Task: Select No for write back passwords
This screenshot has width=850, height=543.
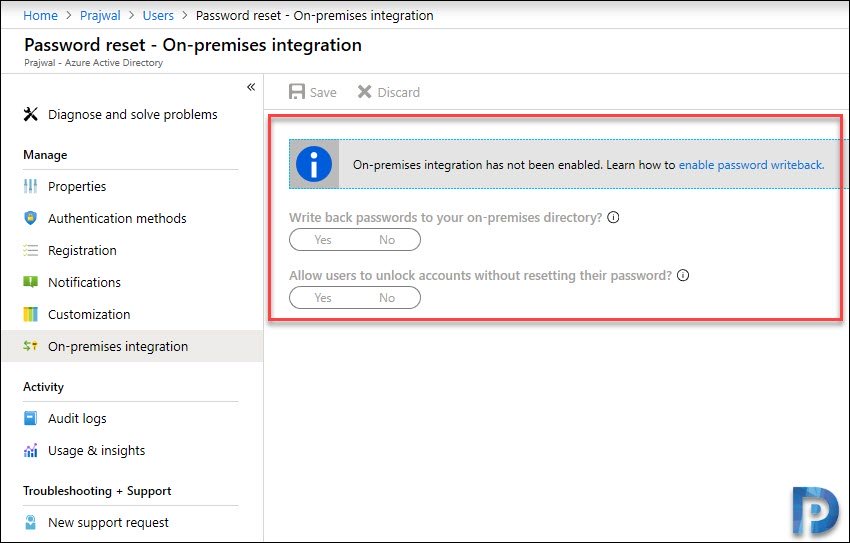Action: coord(387,240)
